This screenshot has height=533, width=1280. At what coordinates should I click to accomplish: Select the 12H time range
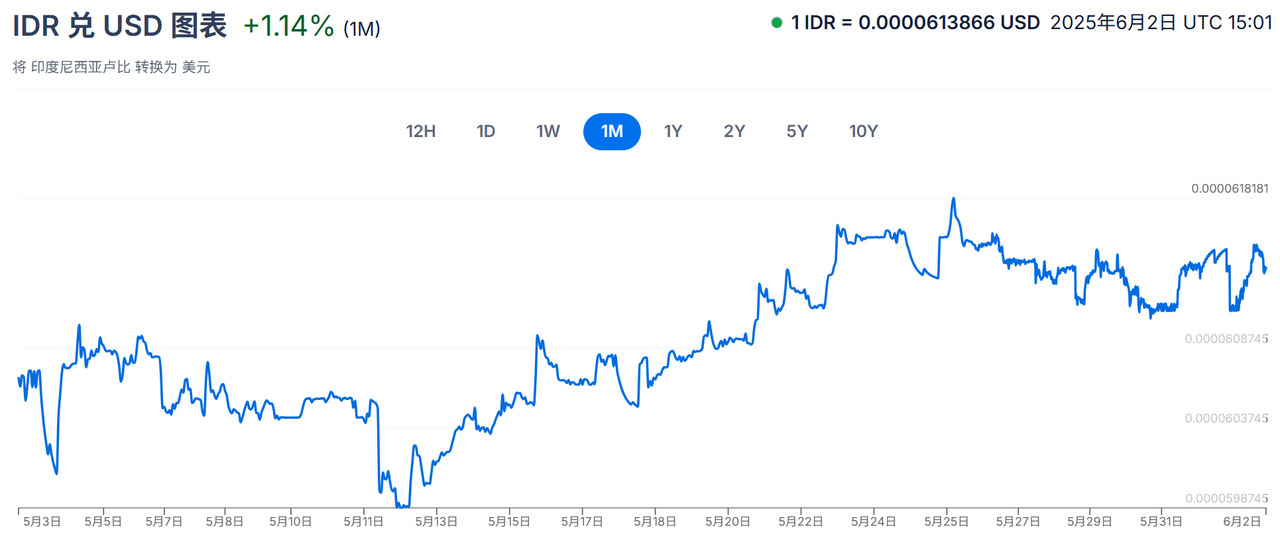click(421, 131)
